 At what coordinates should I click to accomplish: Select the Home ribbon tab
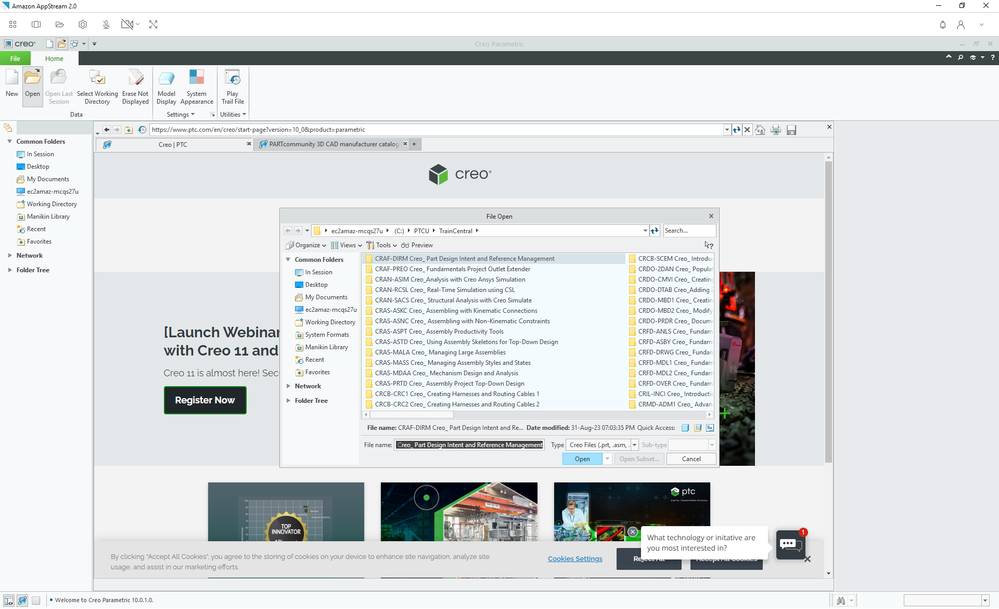[x=54, y=58]
